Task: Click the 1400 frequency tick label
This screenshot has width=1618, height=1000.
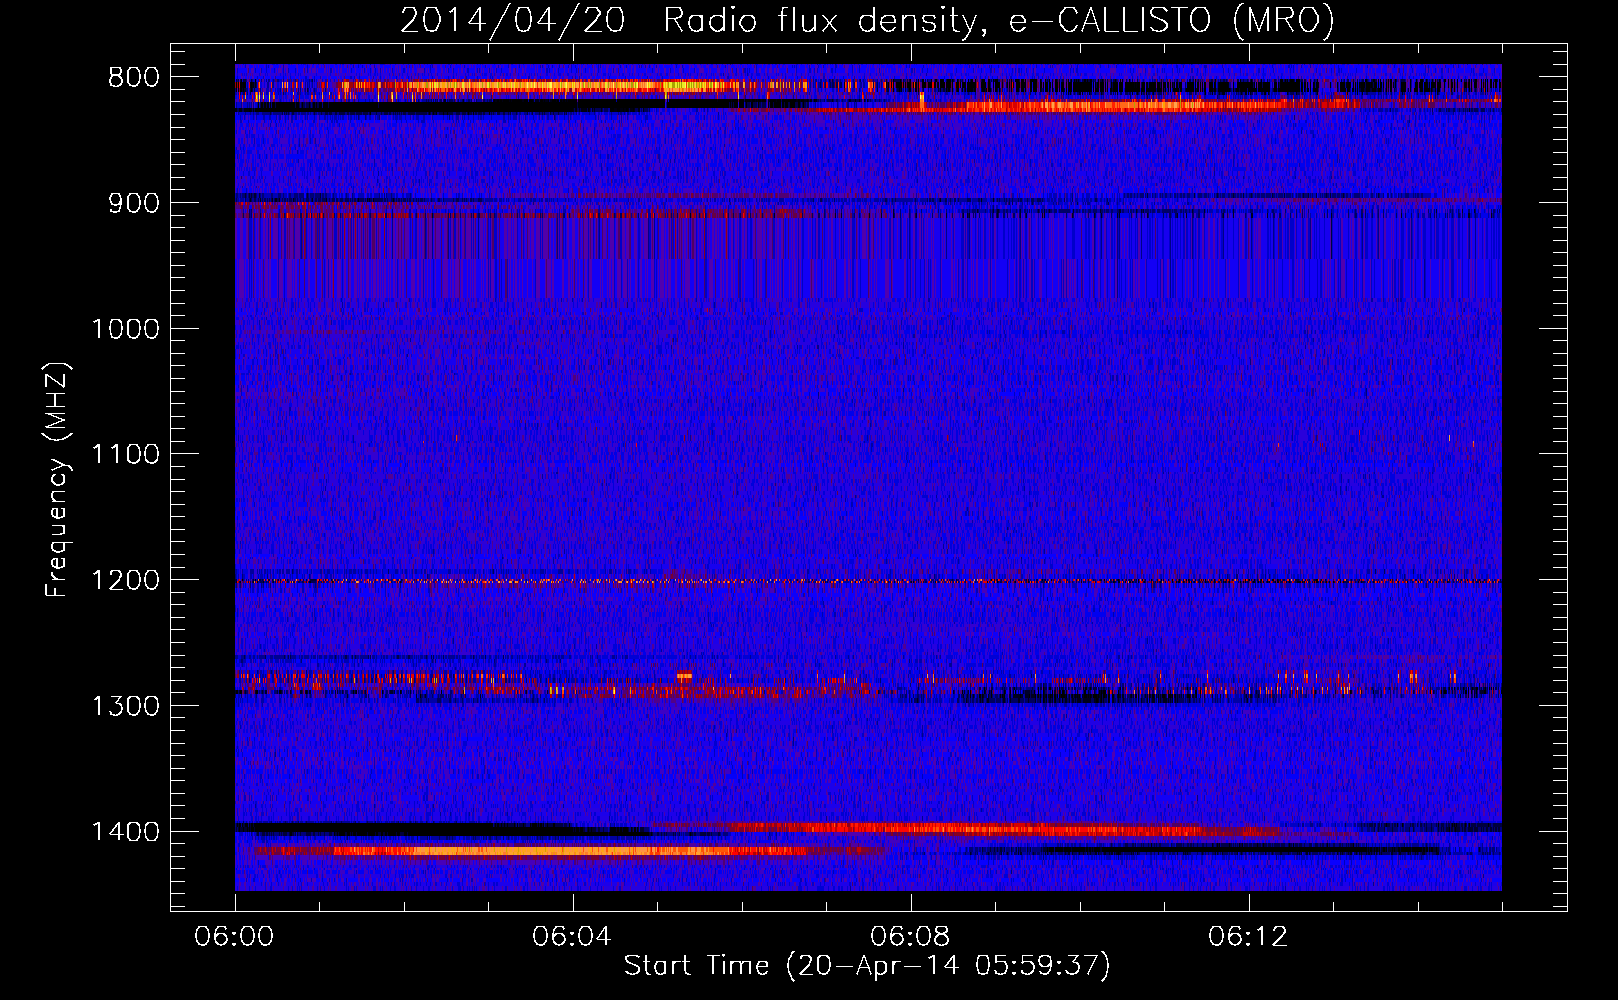Action: pyautogui.click(x=125, y=832)
